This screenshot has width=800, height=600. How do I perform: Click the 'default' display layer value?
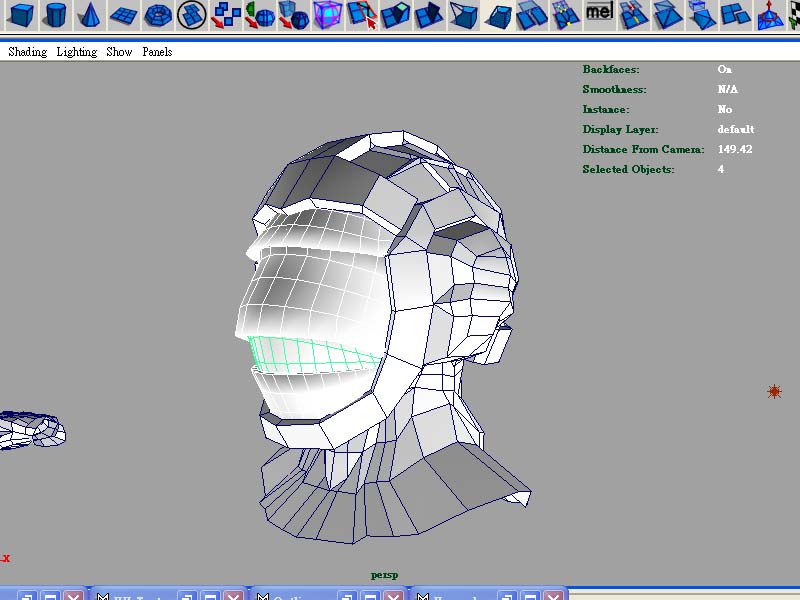tap(736, 129)
